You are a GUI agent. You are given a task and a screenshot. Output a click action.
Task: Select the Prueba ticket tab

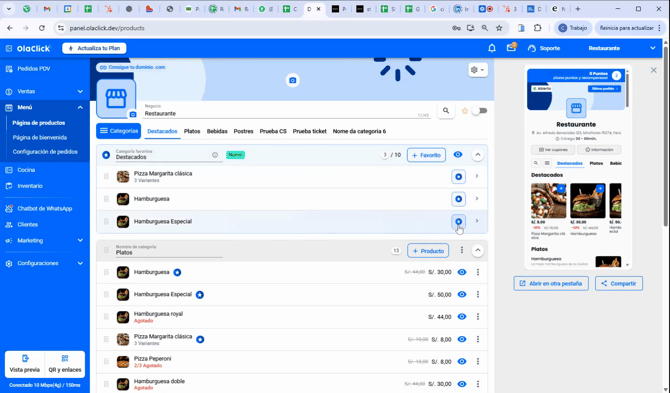coord(309,131)
